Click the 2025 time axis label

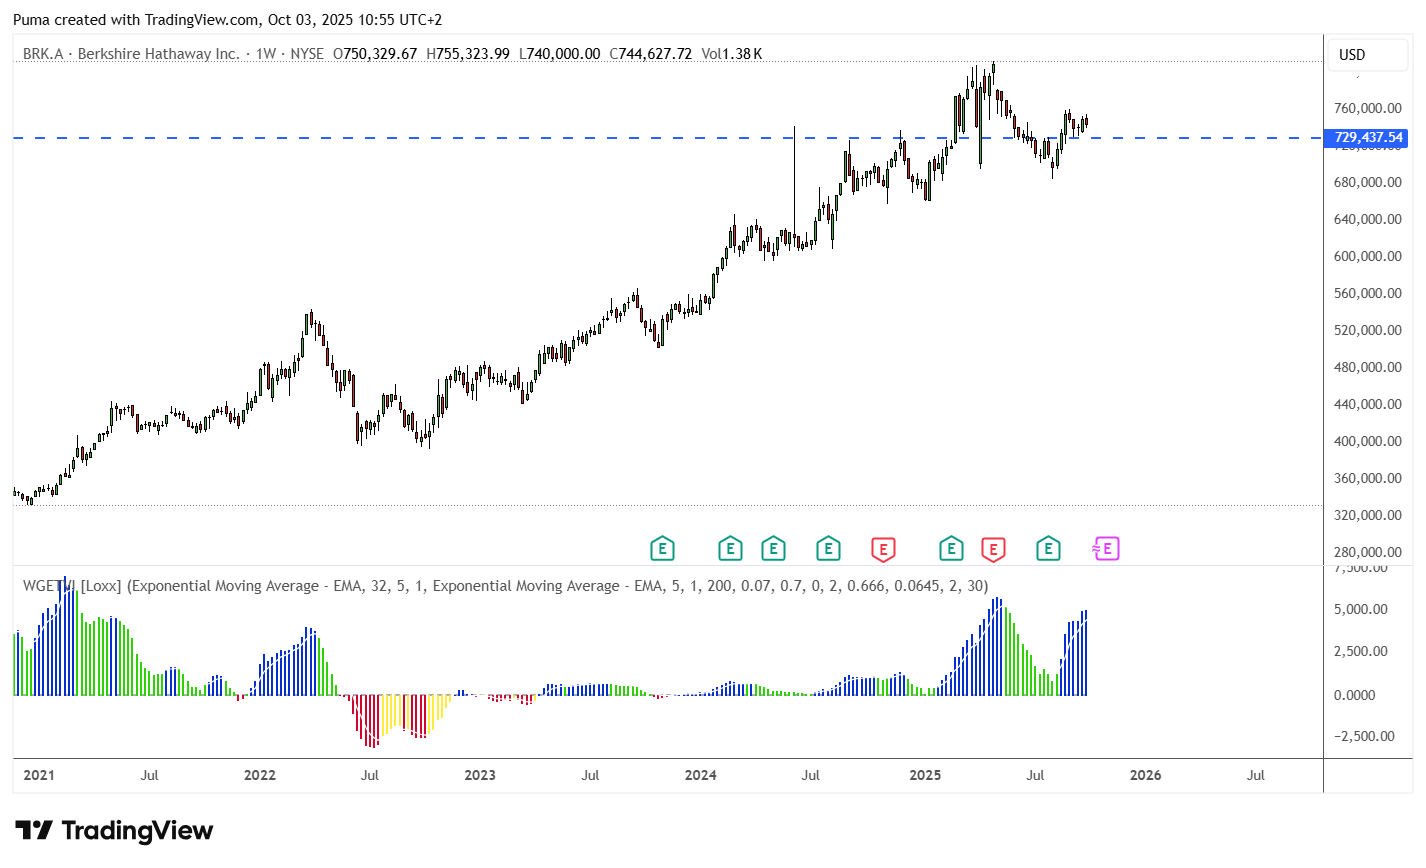(925, 775)
